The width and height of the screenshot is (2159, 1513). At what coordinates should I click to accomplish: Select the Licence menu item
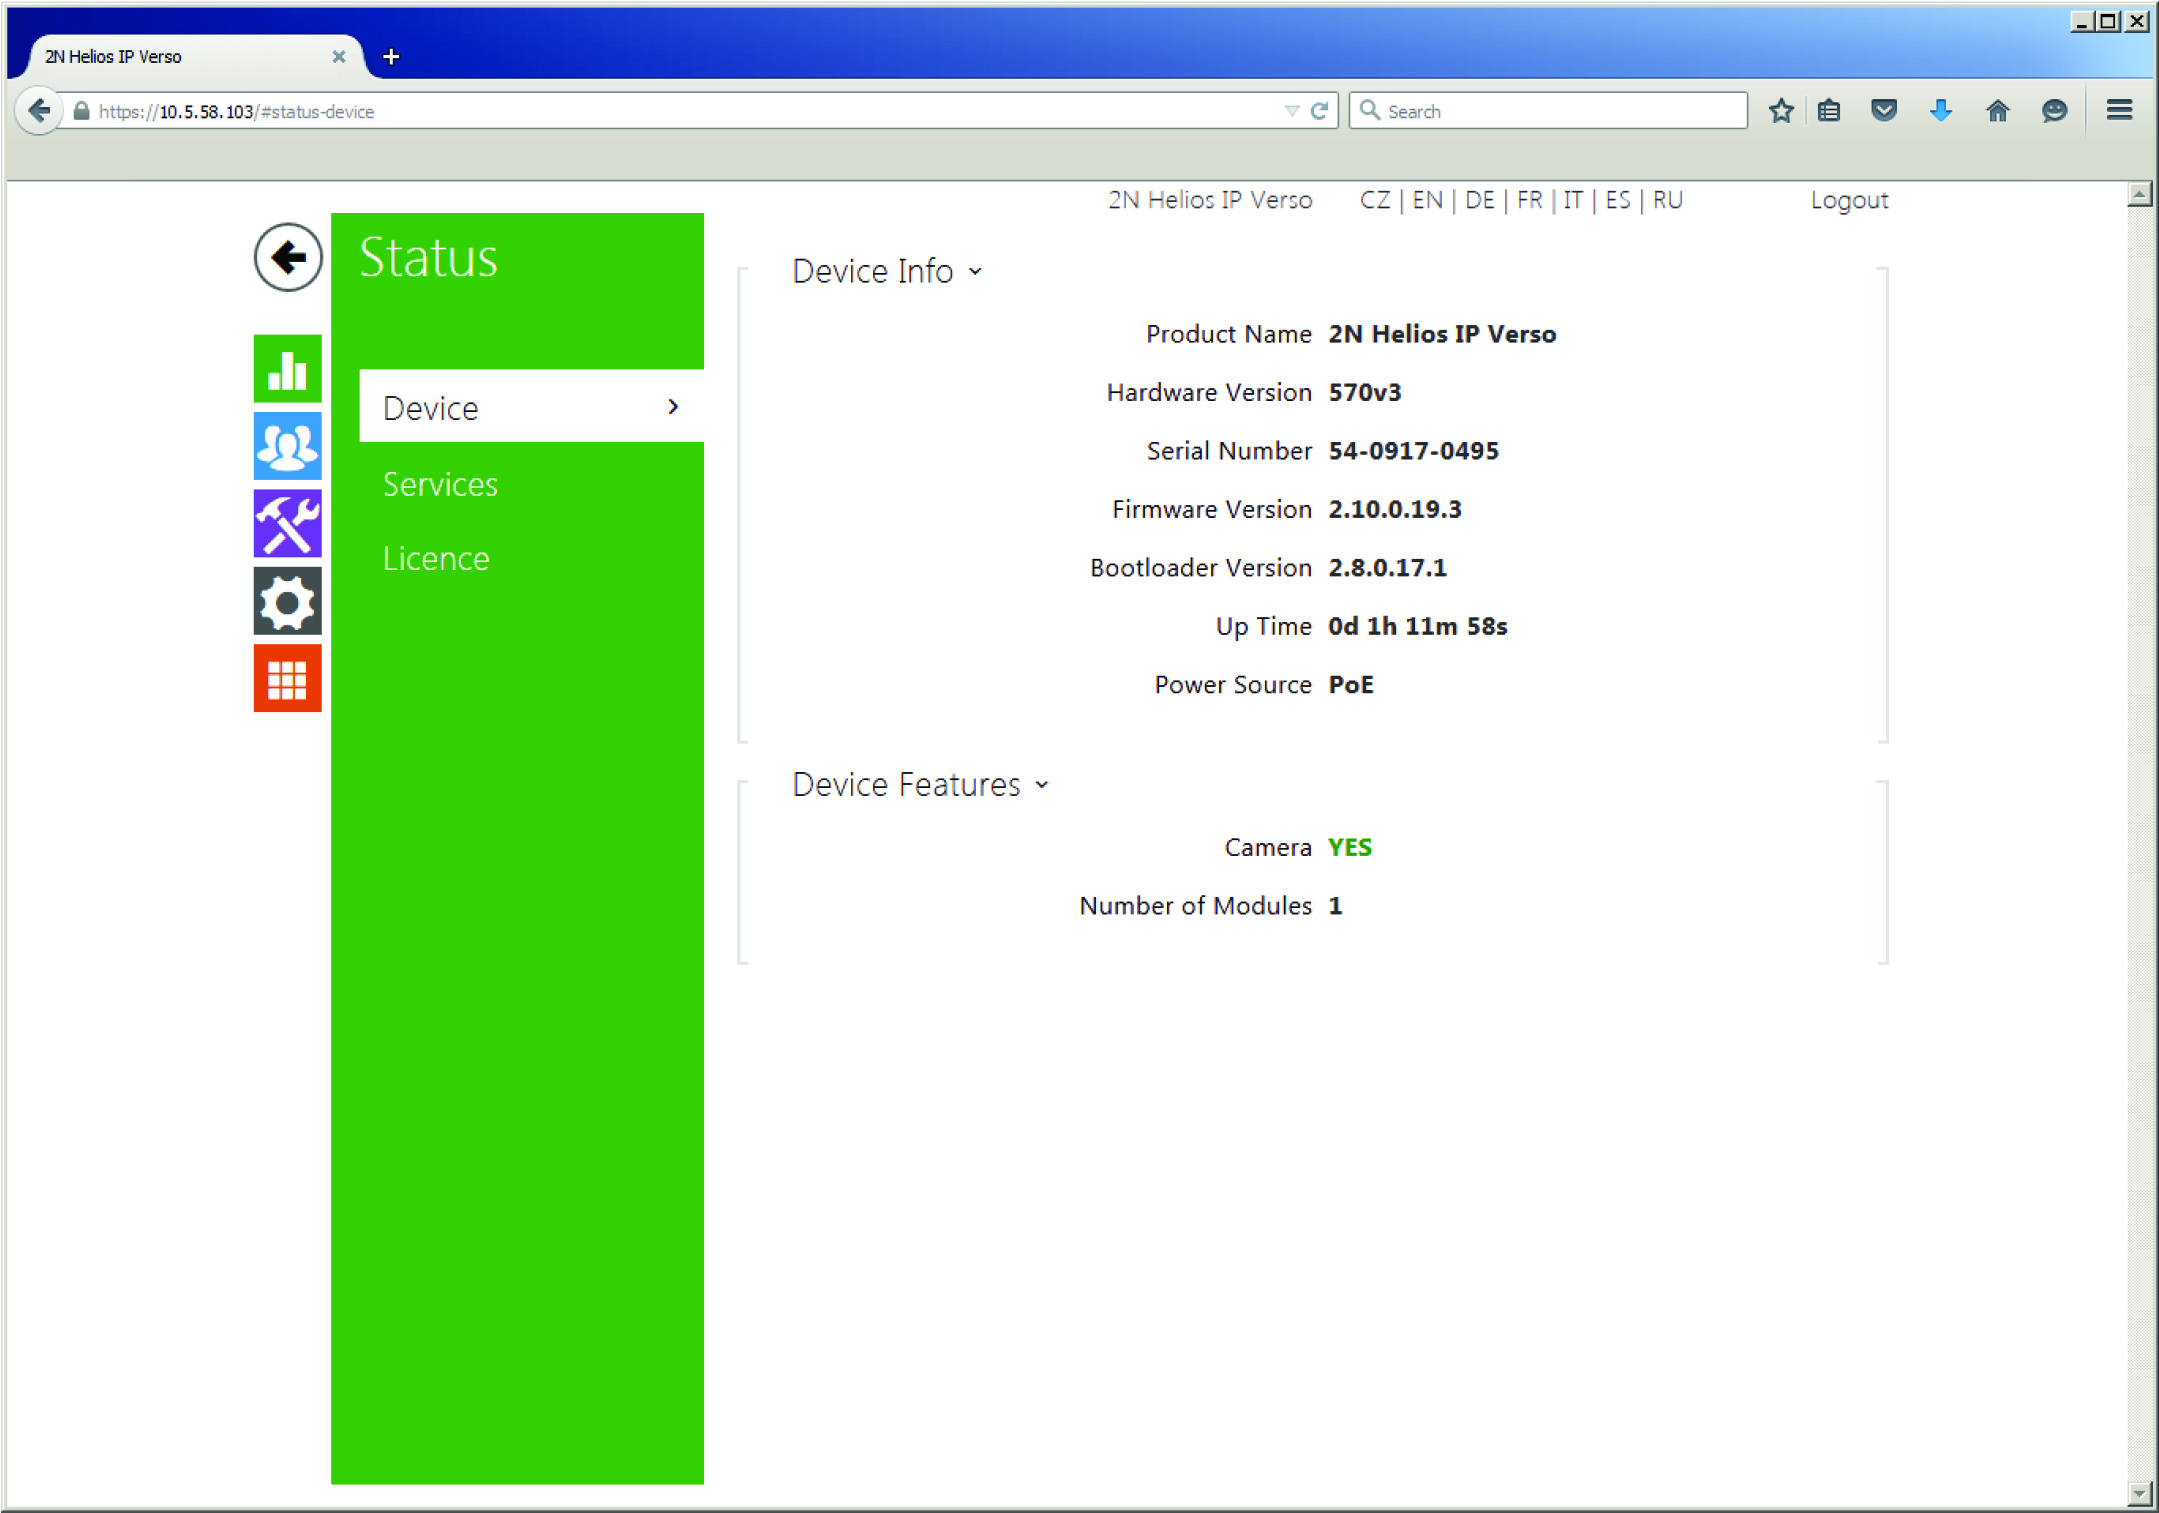click(436, 558)
